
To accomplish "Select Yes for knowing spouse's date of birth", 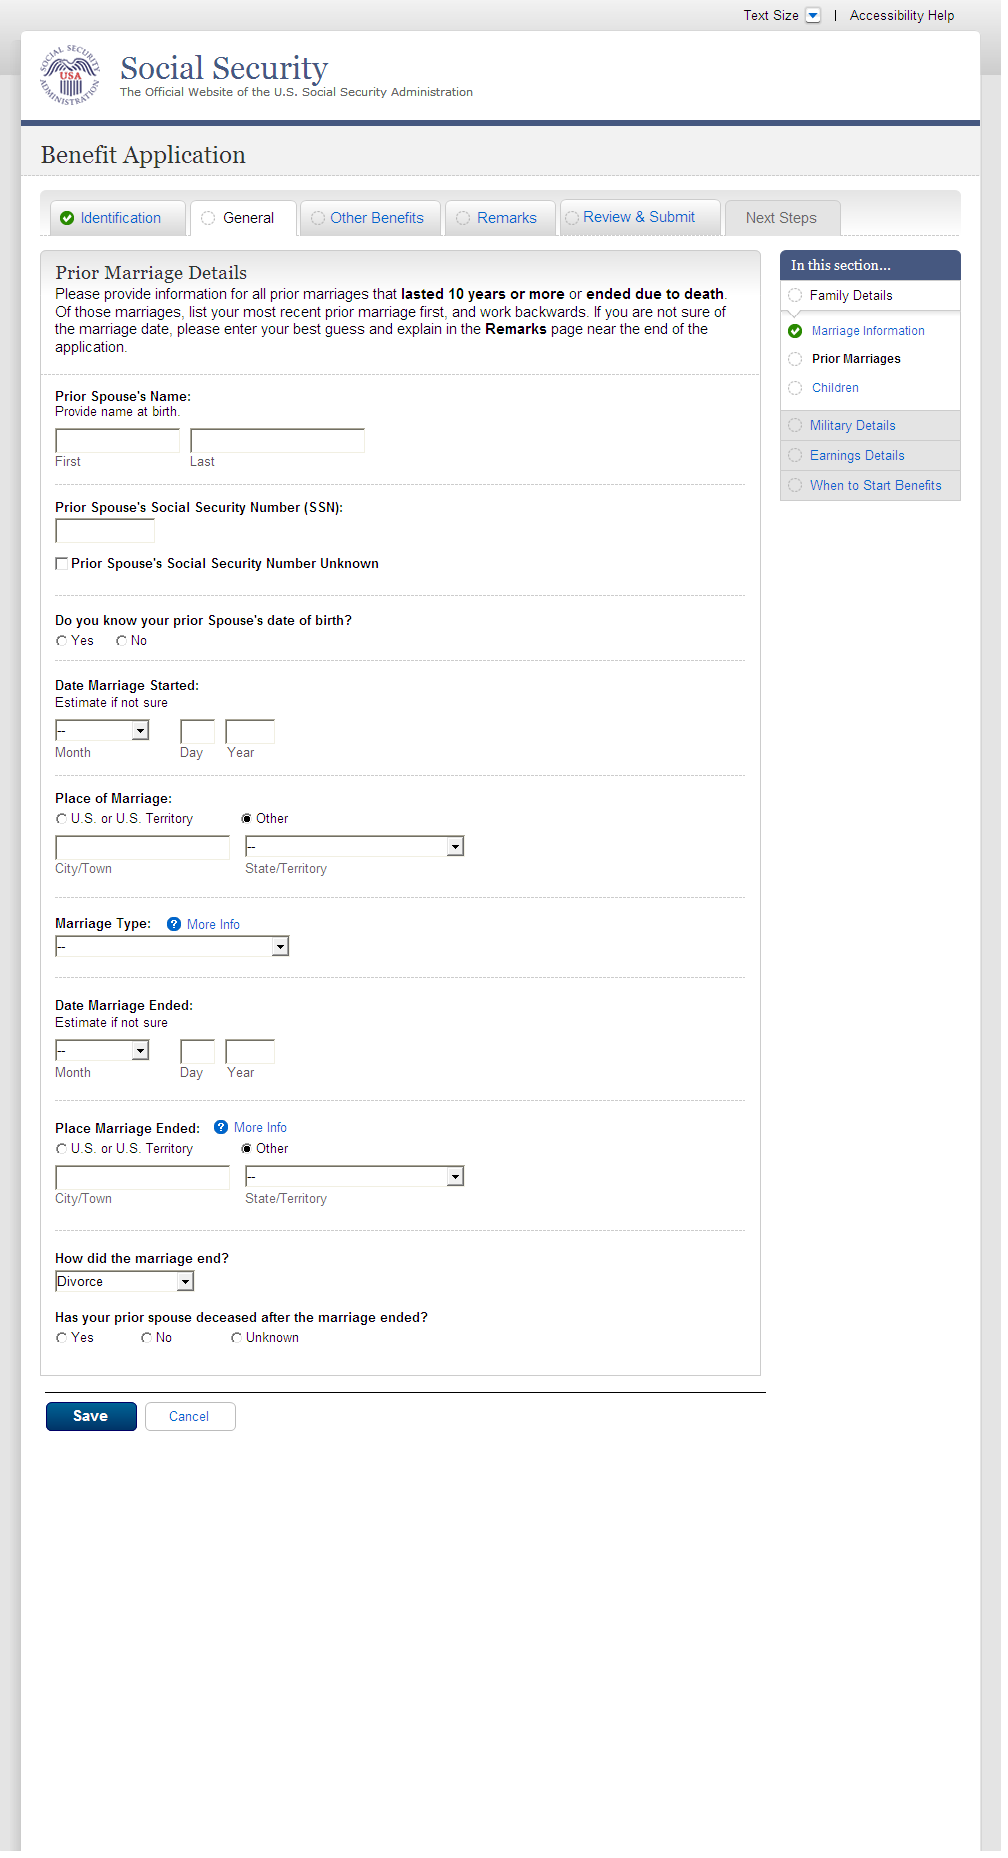I will 62,641.
